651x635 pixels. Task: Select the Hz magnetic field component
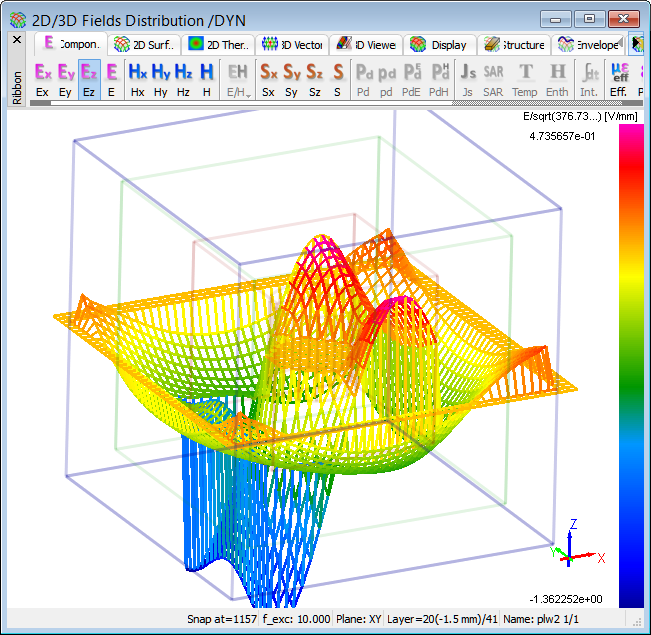pyautogui.click(x=184, y=74)
